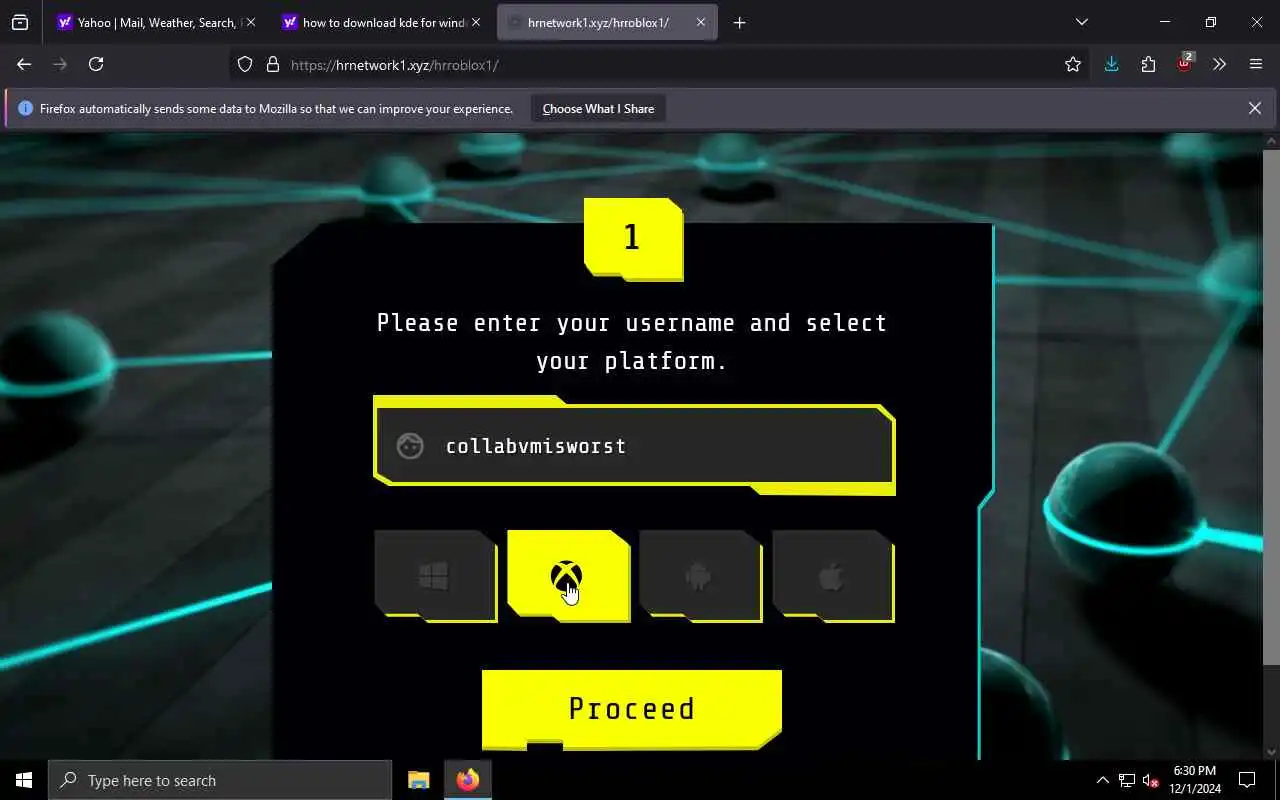Image resolution: width=1280 pixels, height=800 pixels.
Task: Click scrollbar down arrow
Action: tap(1271, 751)
